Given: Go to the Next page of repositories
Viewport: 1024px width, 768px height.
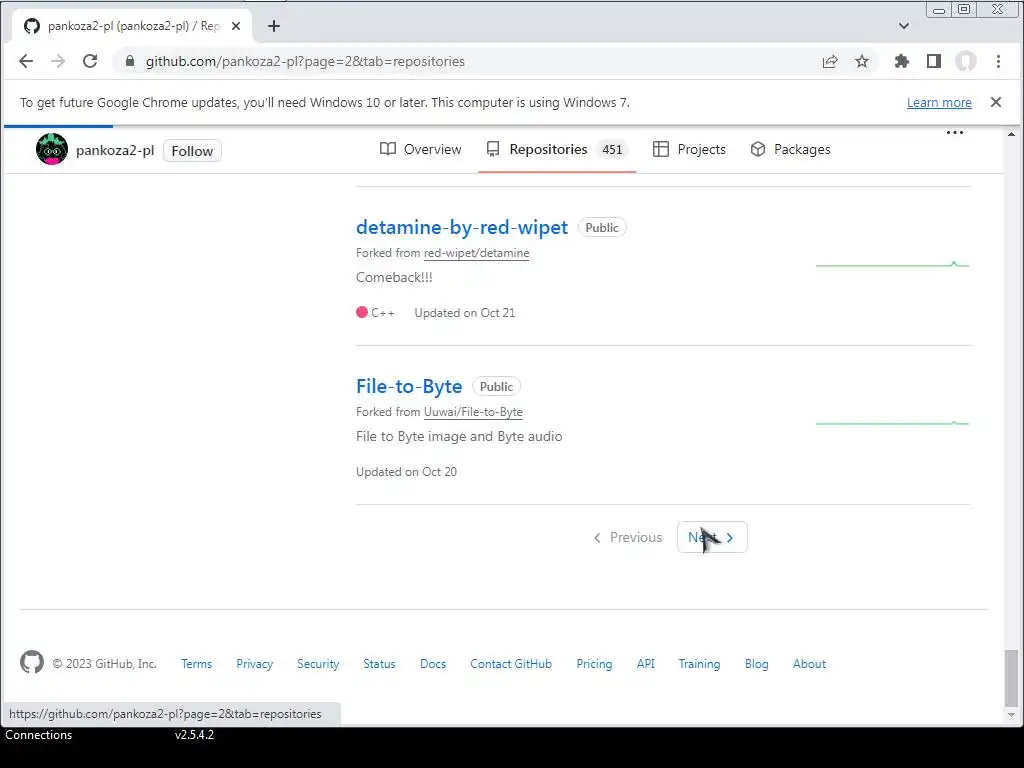Looking at the screenshot, I should [712, 537].
